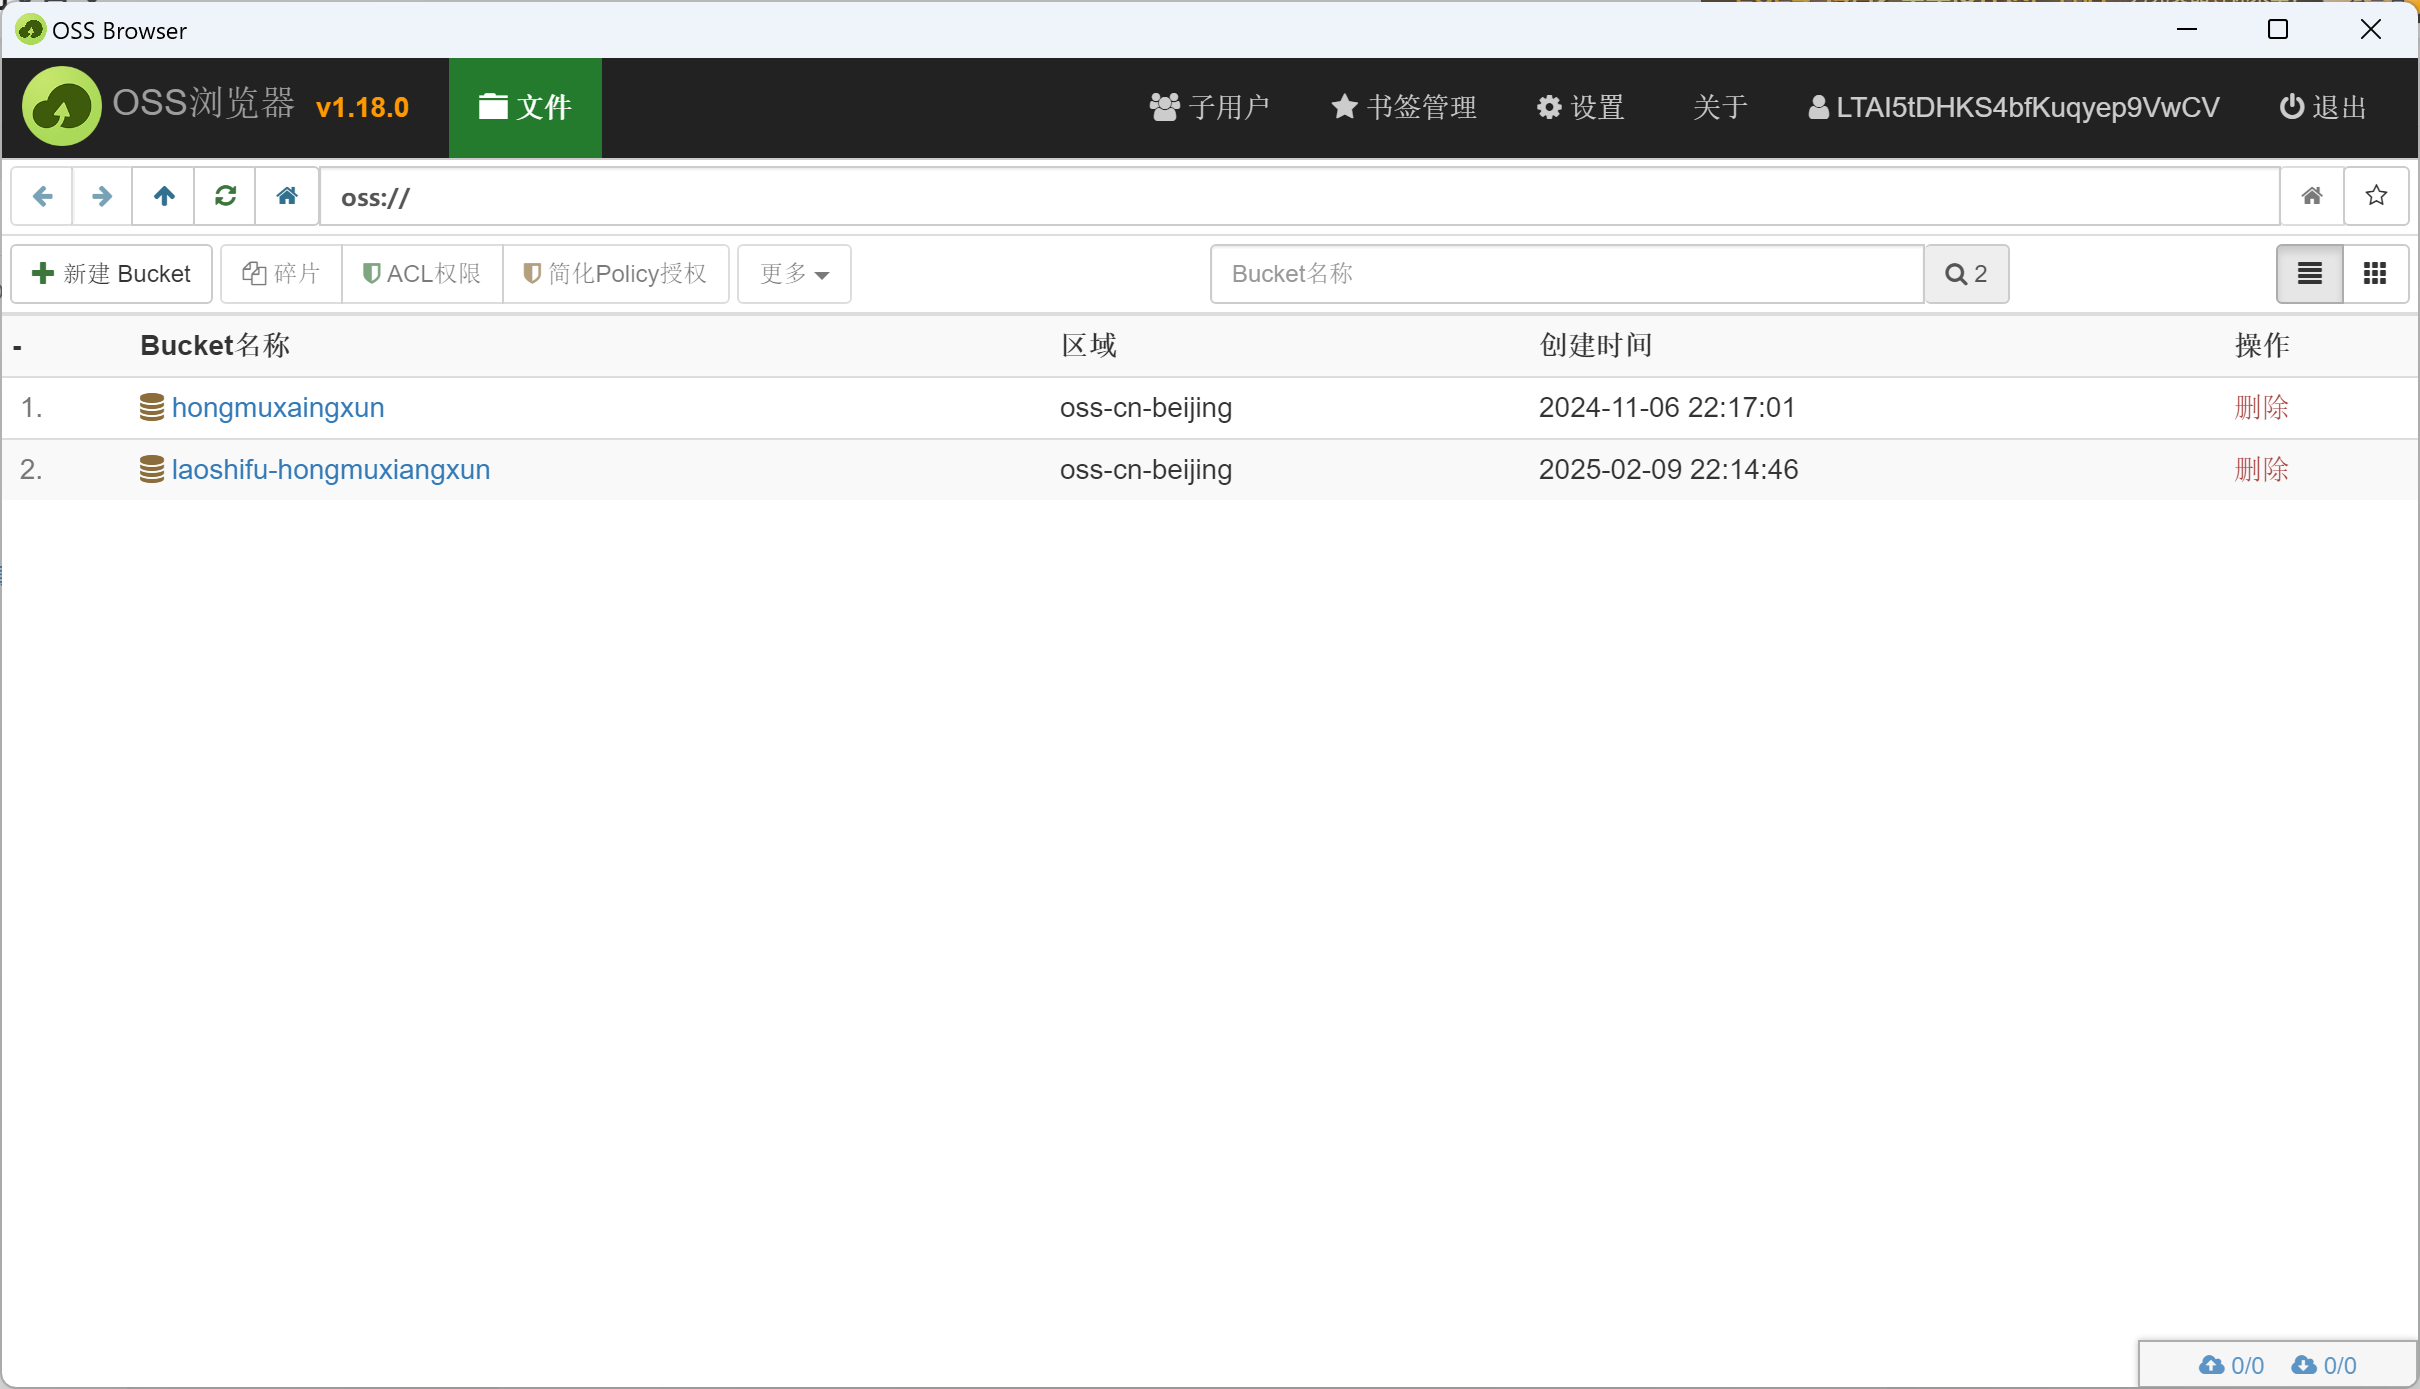The width and height of the screenshot is (2420, 1389).
Task: Open the 文件 tab
Action: coord(525,107)
